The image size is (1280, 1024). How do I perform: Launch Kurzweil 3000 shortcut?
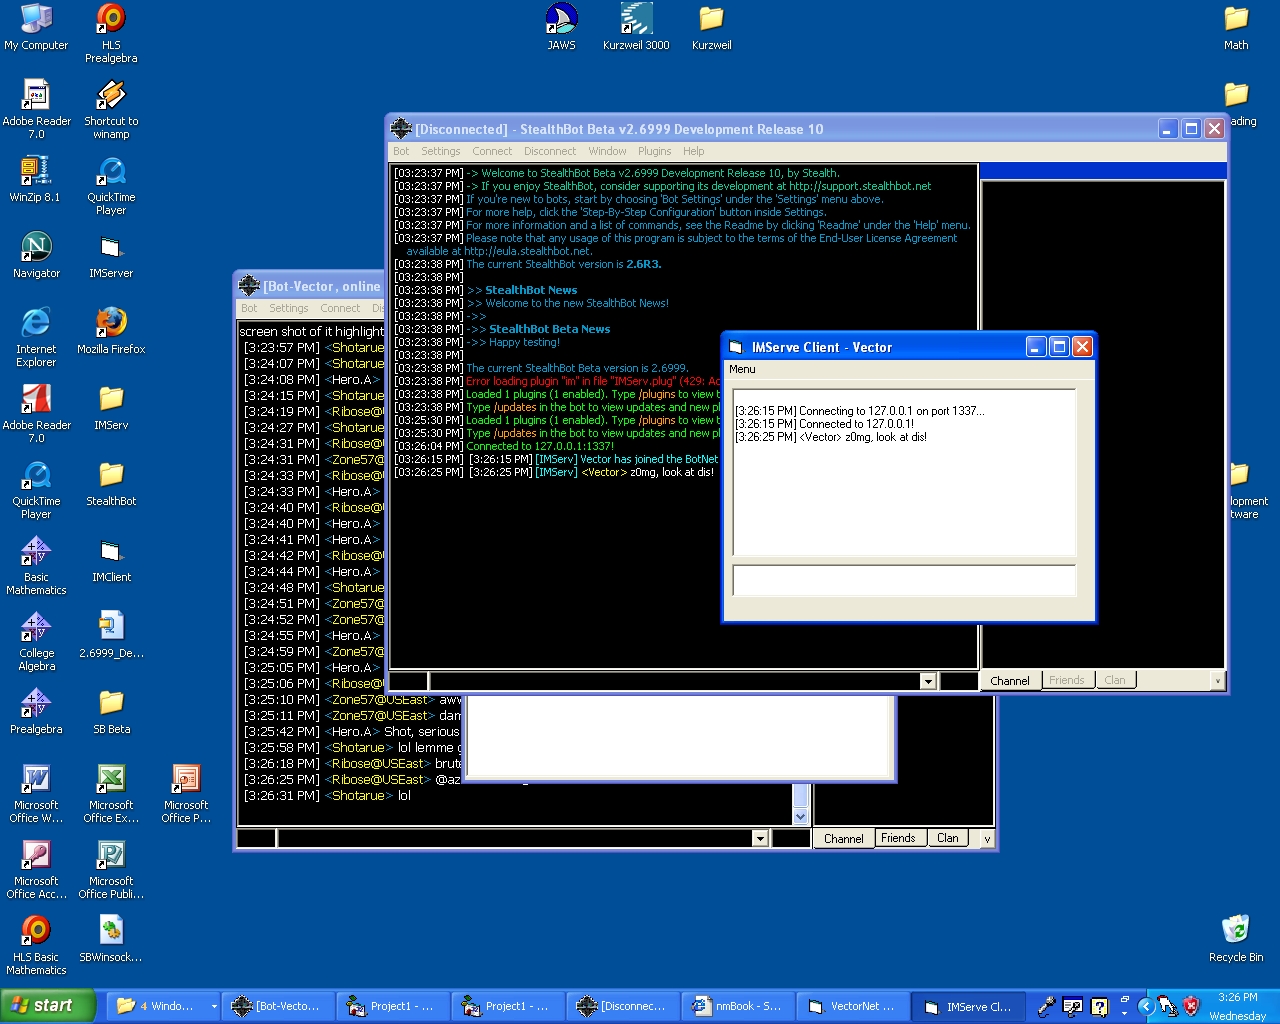coord(636,27)
